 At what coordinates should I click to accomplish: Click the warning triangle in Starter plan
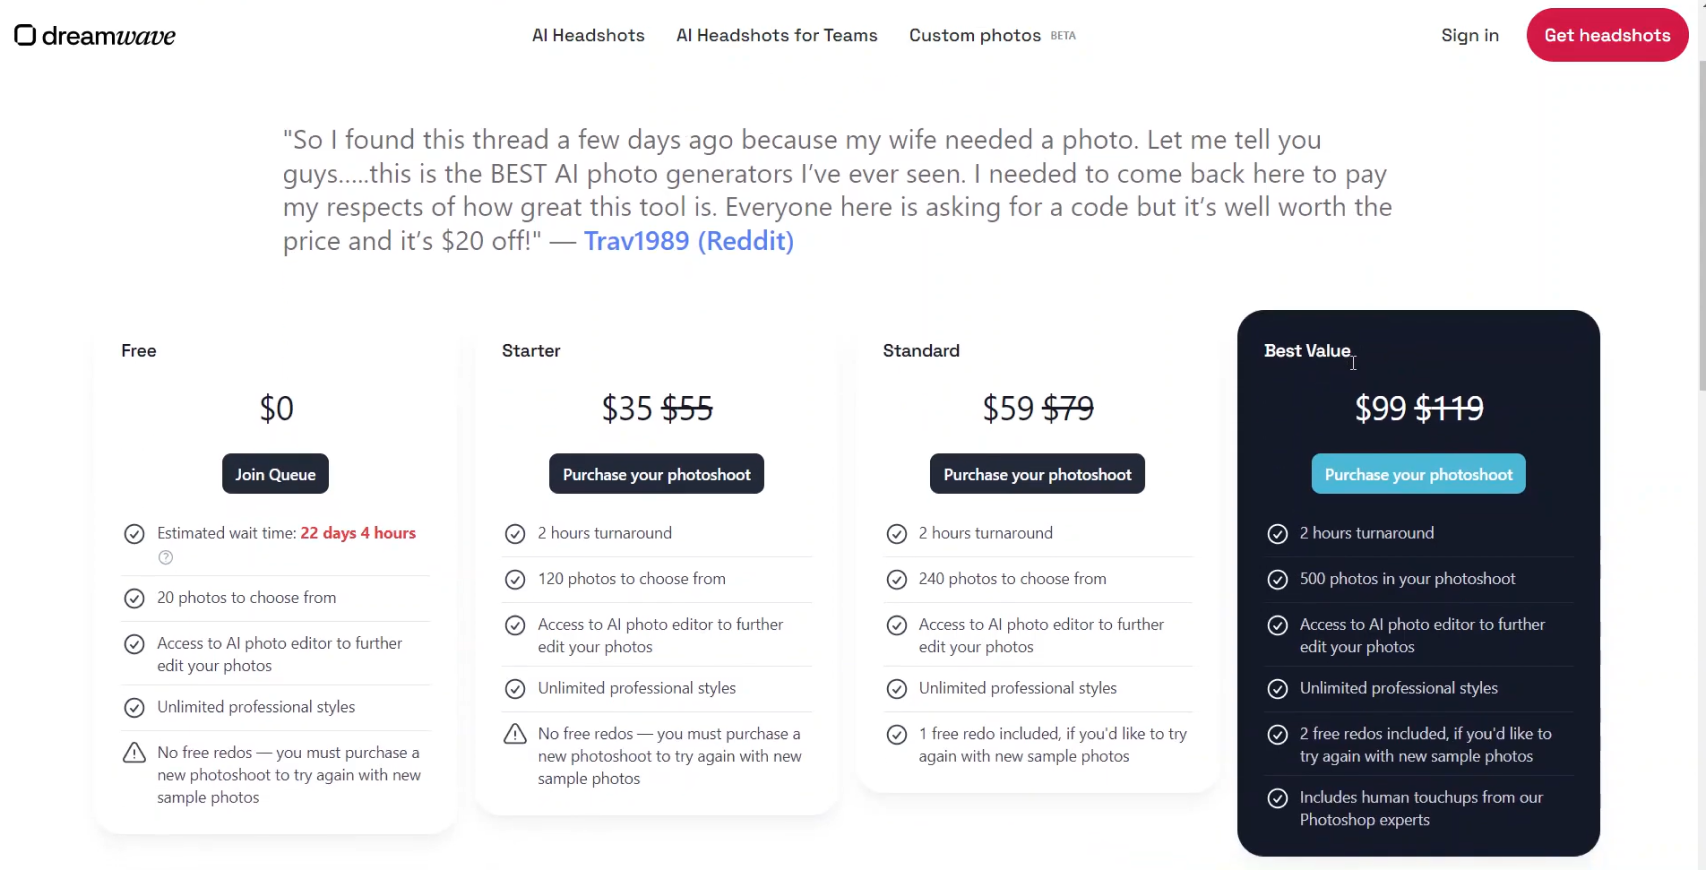tap(515, 734)
